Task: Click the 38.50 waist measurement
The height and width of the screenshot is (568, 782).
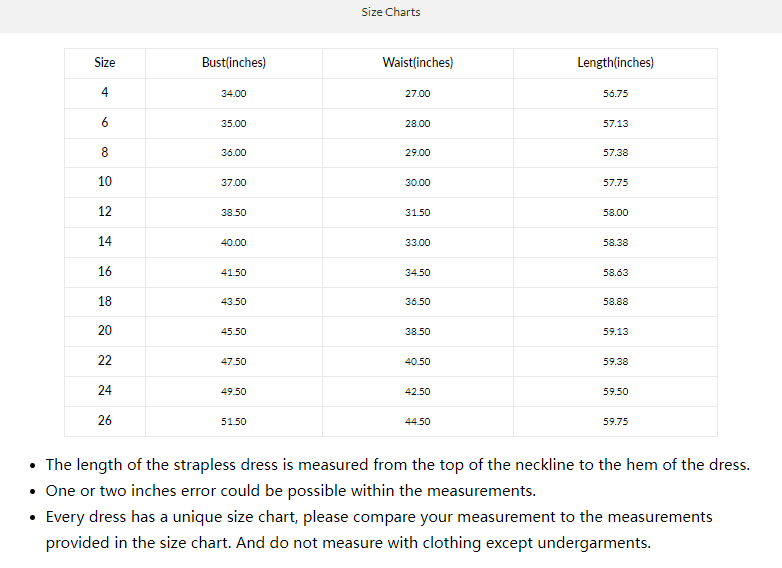Action: (418, 332)
